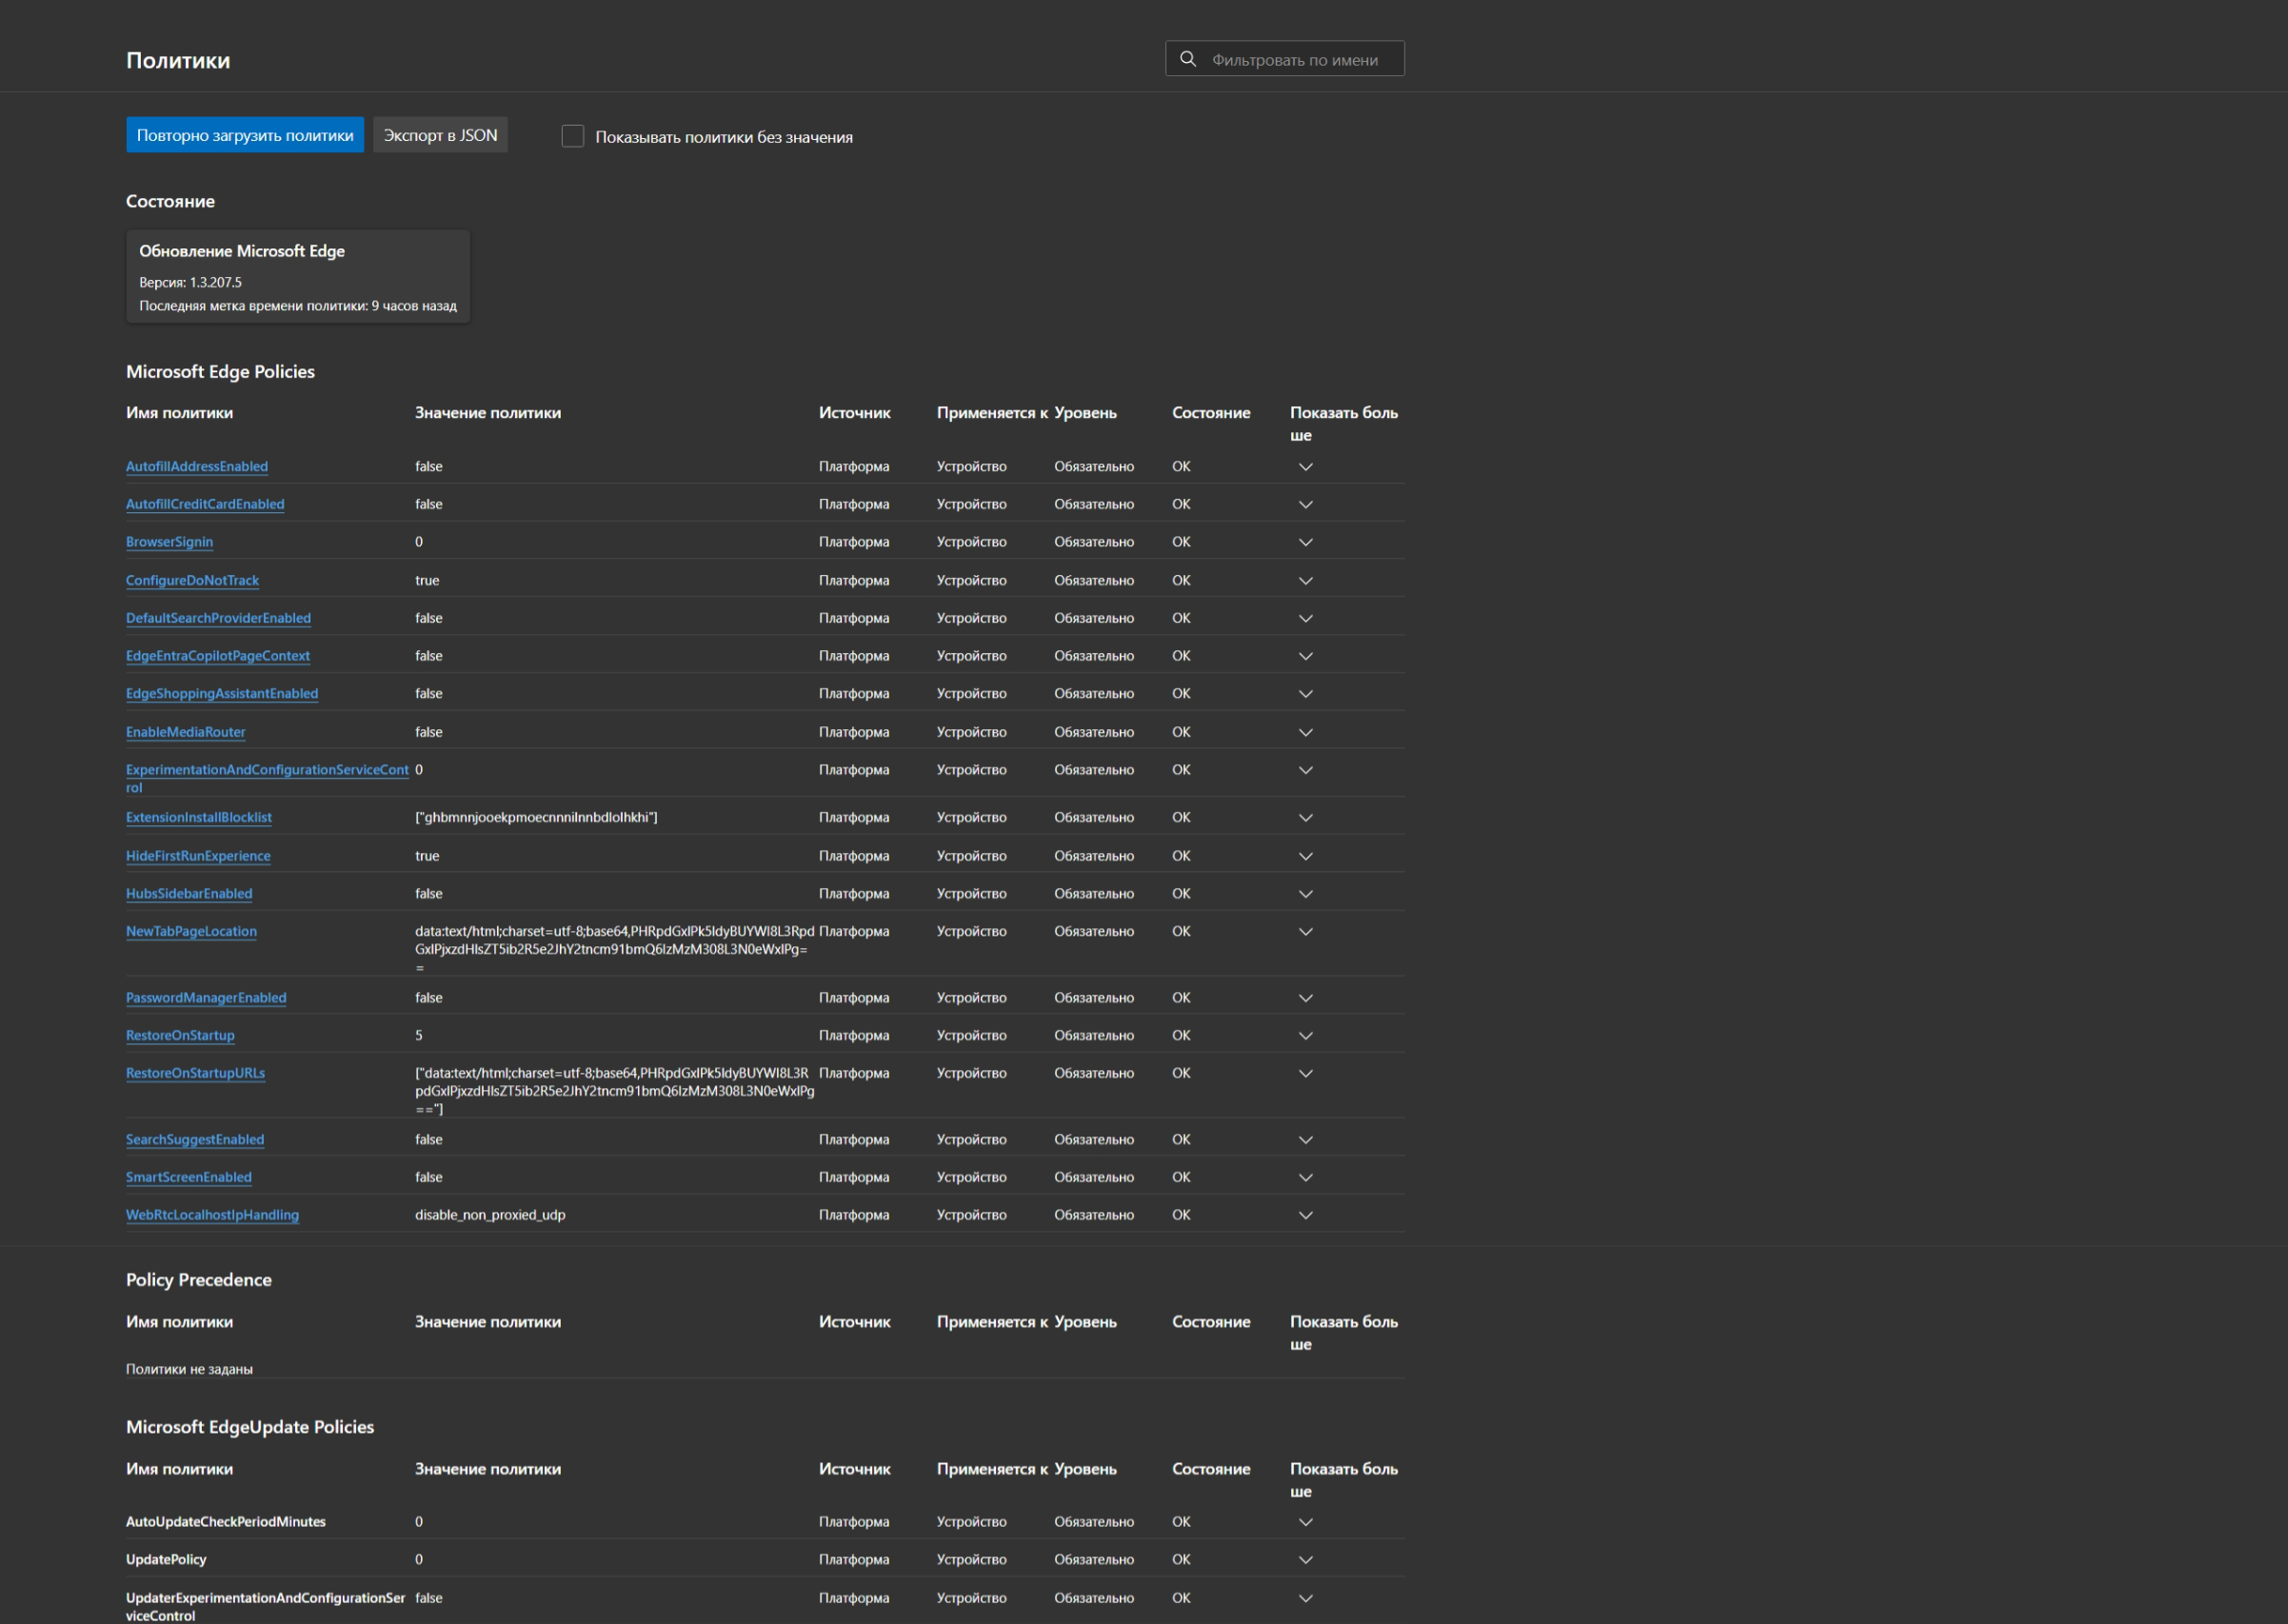Screen dimensions: 2288x1624
Task: Show more for NewTabPageLocation policy
Action: click(1305, 932)
